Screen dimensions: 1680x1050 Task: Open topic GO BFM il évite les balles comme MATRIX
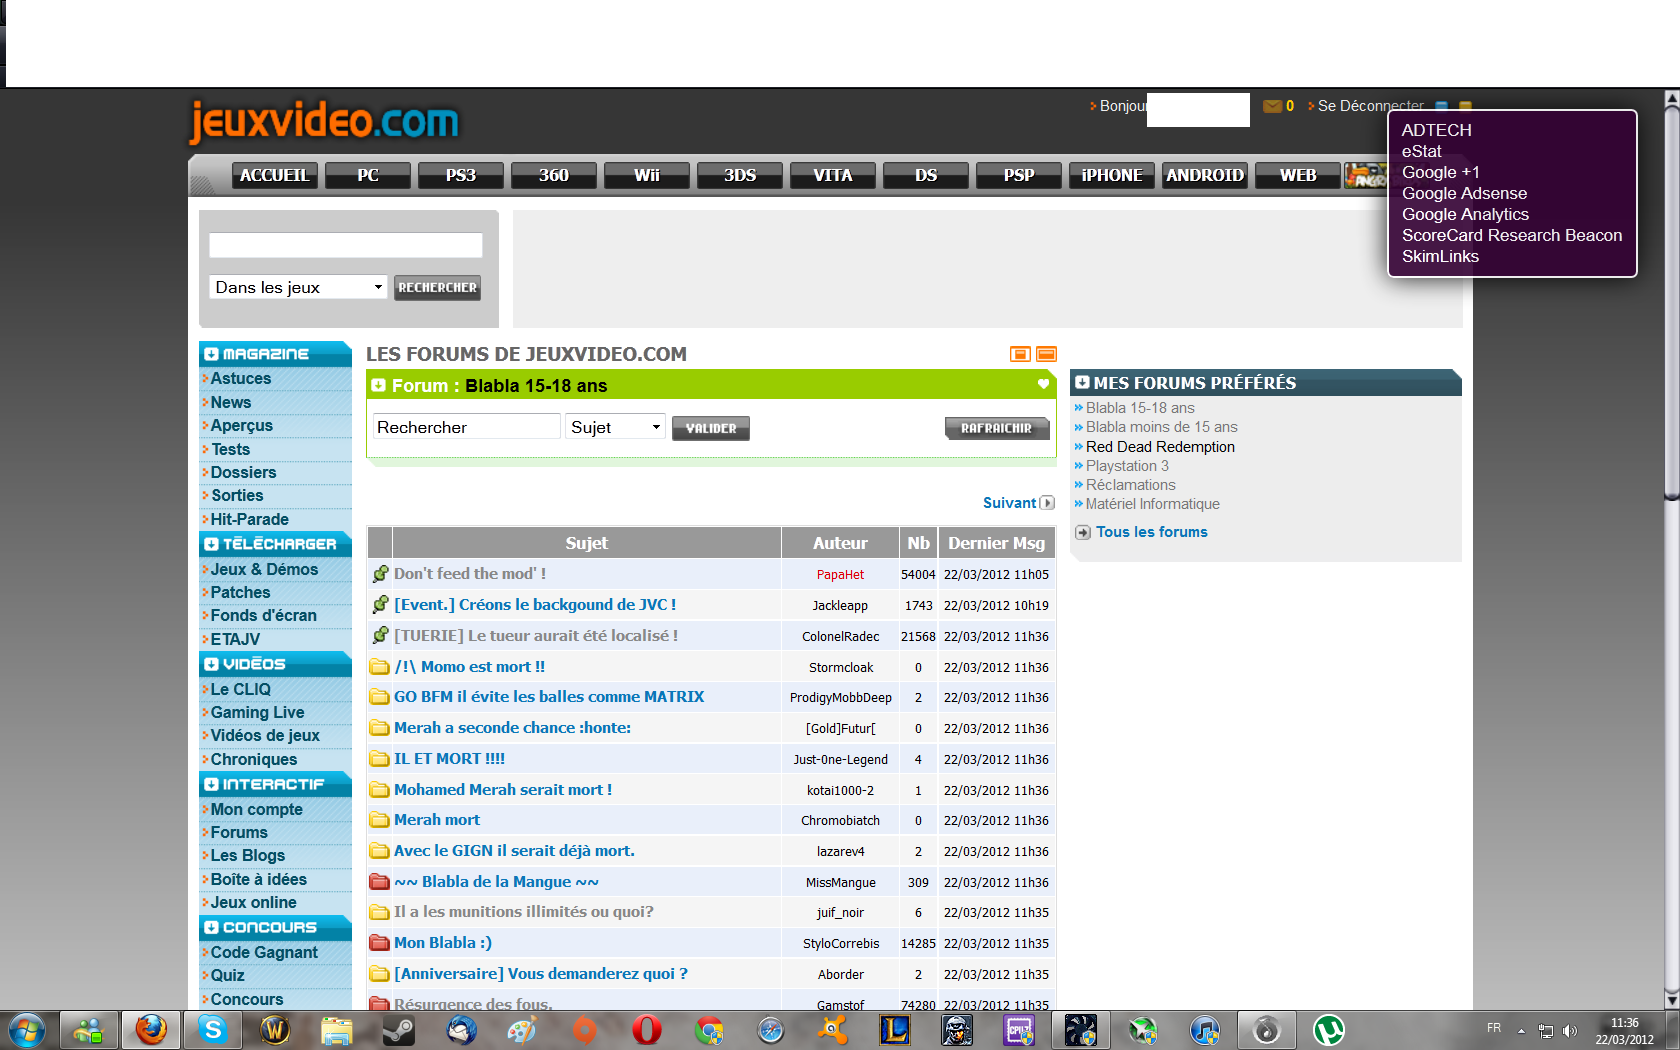click(549, 697)
